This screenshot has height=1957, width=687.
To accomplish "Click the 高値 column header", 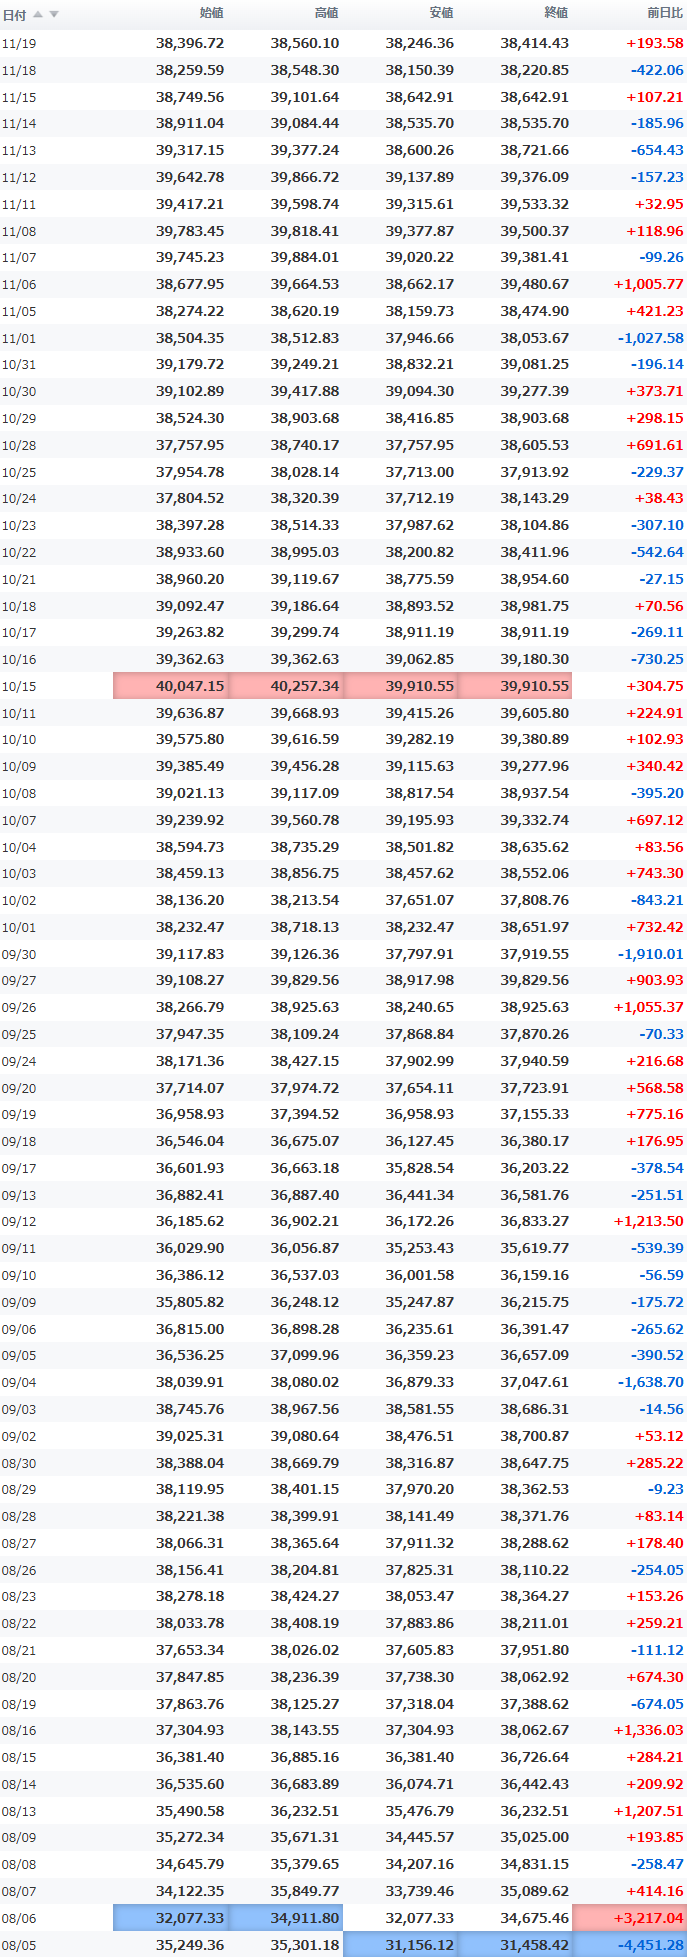I will click(327, 13).
